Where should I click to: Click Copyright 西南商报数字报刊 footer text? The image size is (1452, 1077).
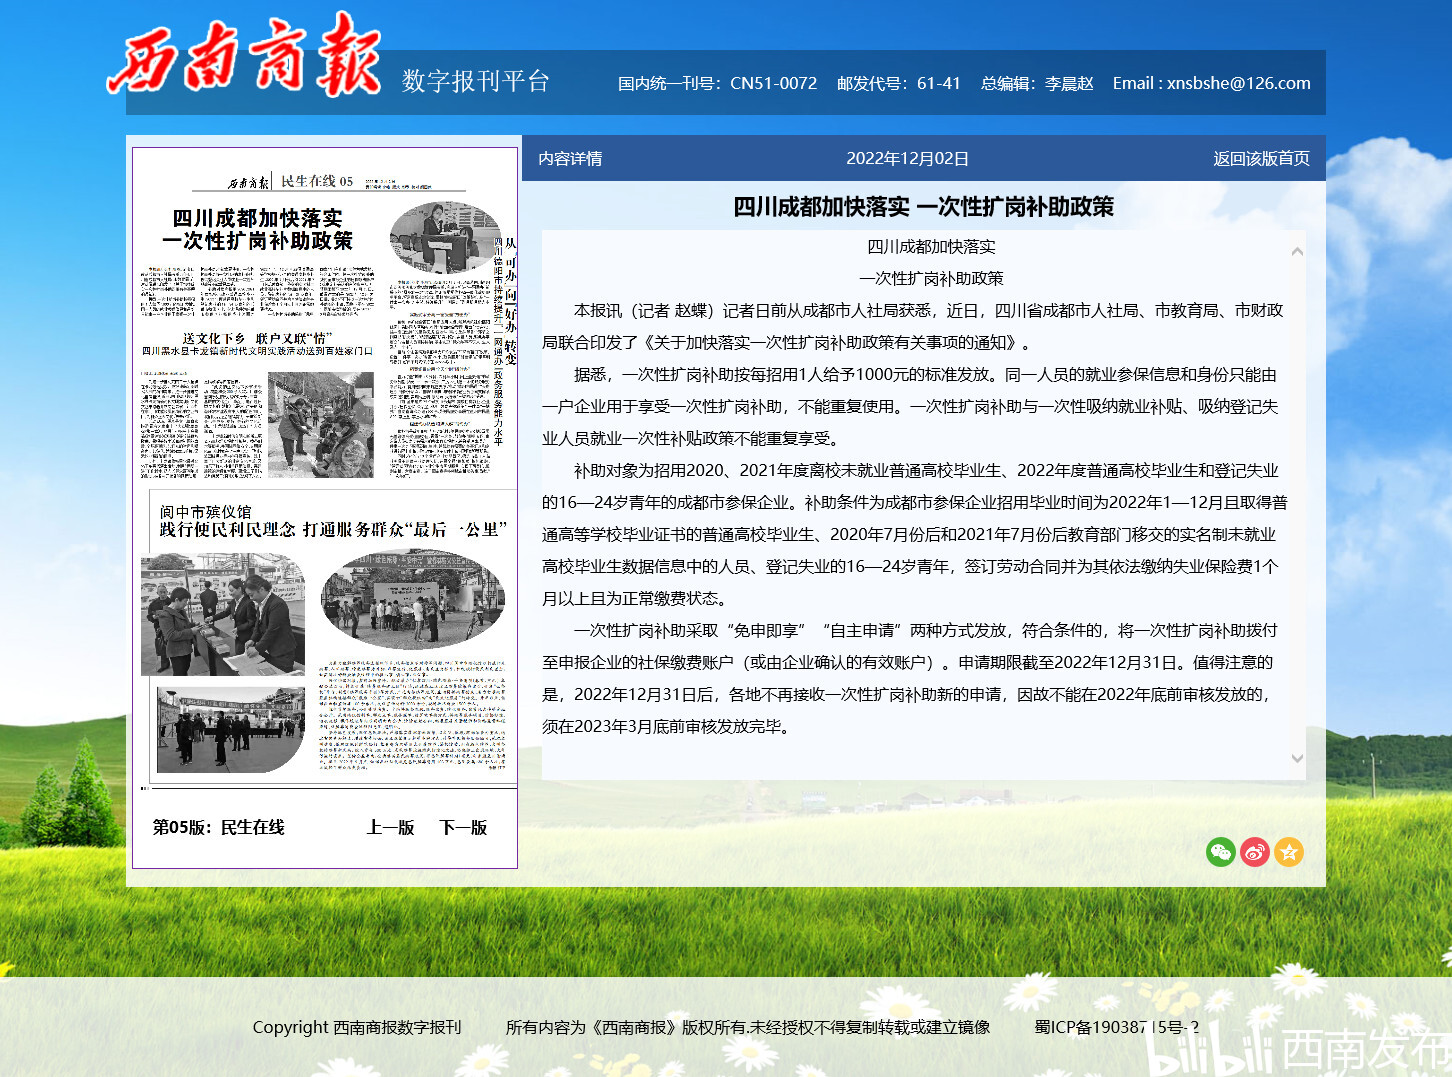pos(357,1027)
